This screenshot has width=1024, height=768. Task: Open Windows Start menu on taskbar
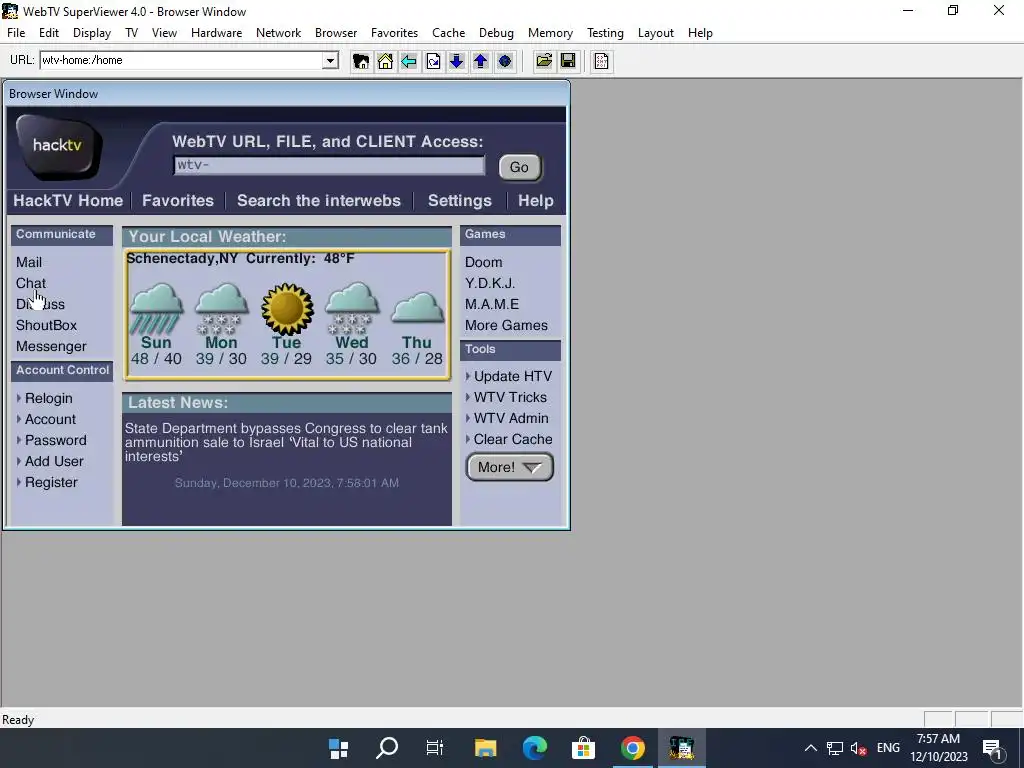338,748
